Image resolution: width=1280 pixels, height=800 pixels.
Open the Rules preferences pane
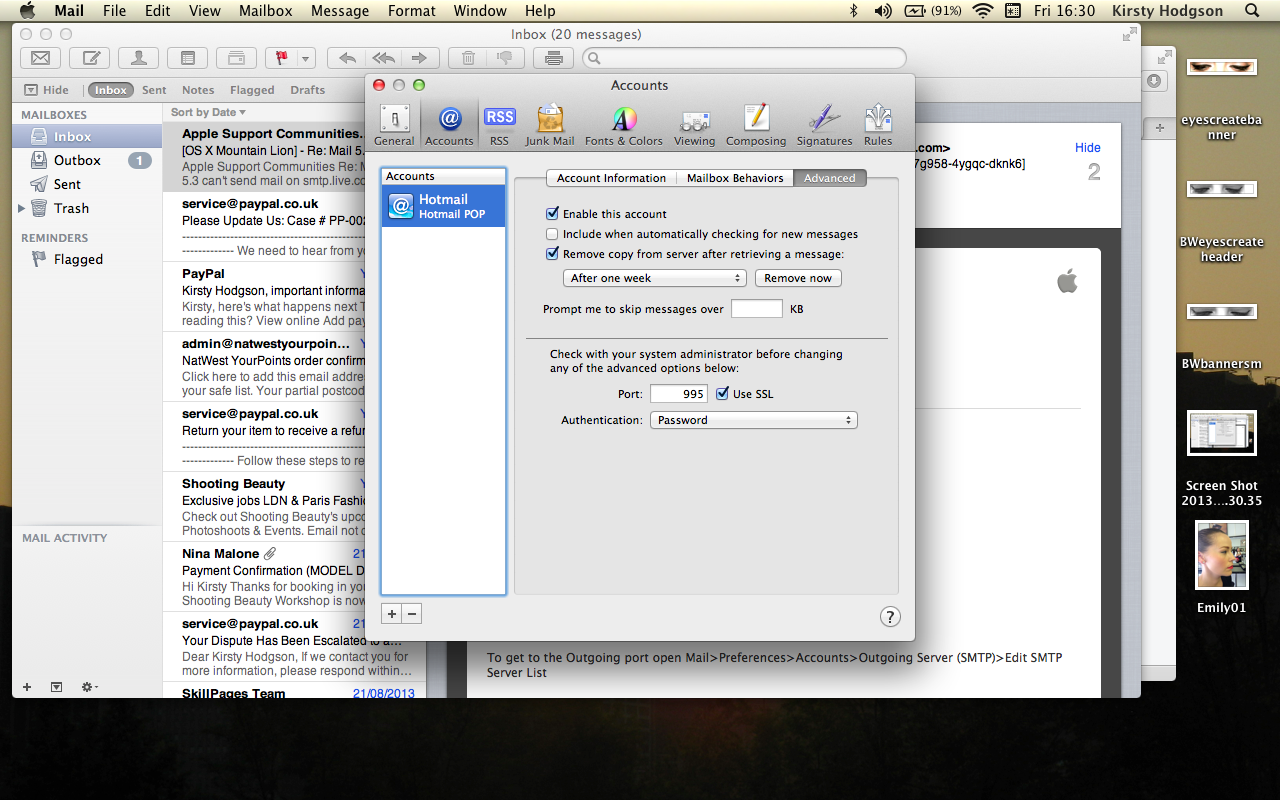point(878,125)
